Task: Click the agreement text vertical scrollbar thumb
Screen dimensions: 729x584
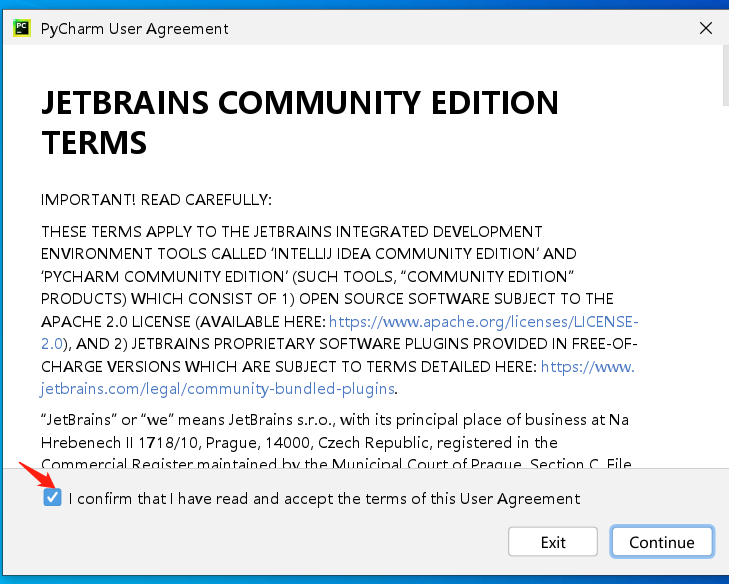Action: point(726,75)
